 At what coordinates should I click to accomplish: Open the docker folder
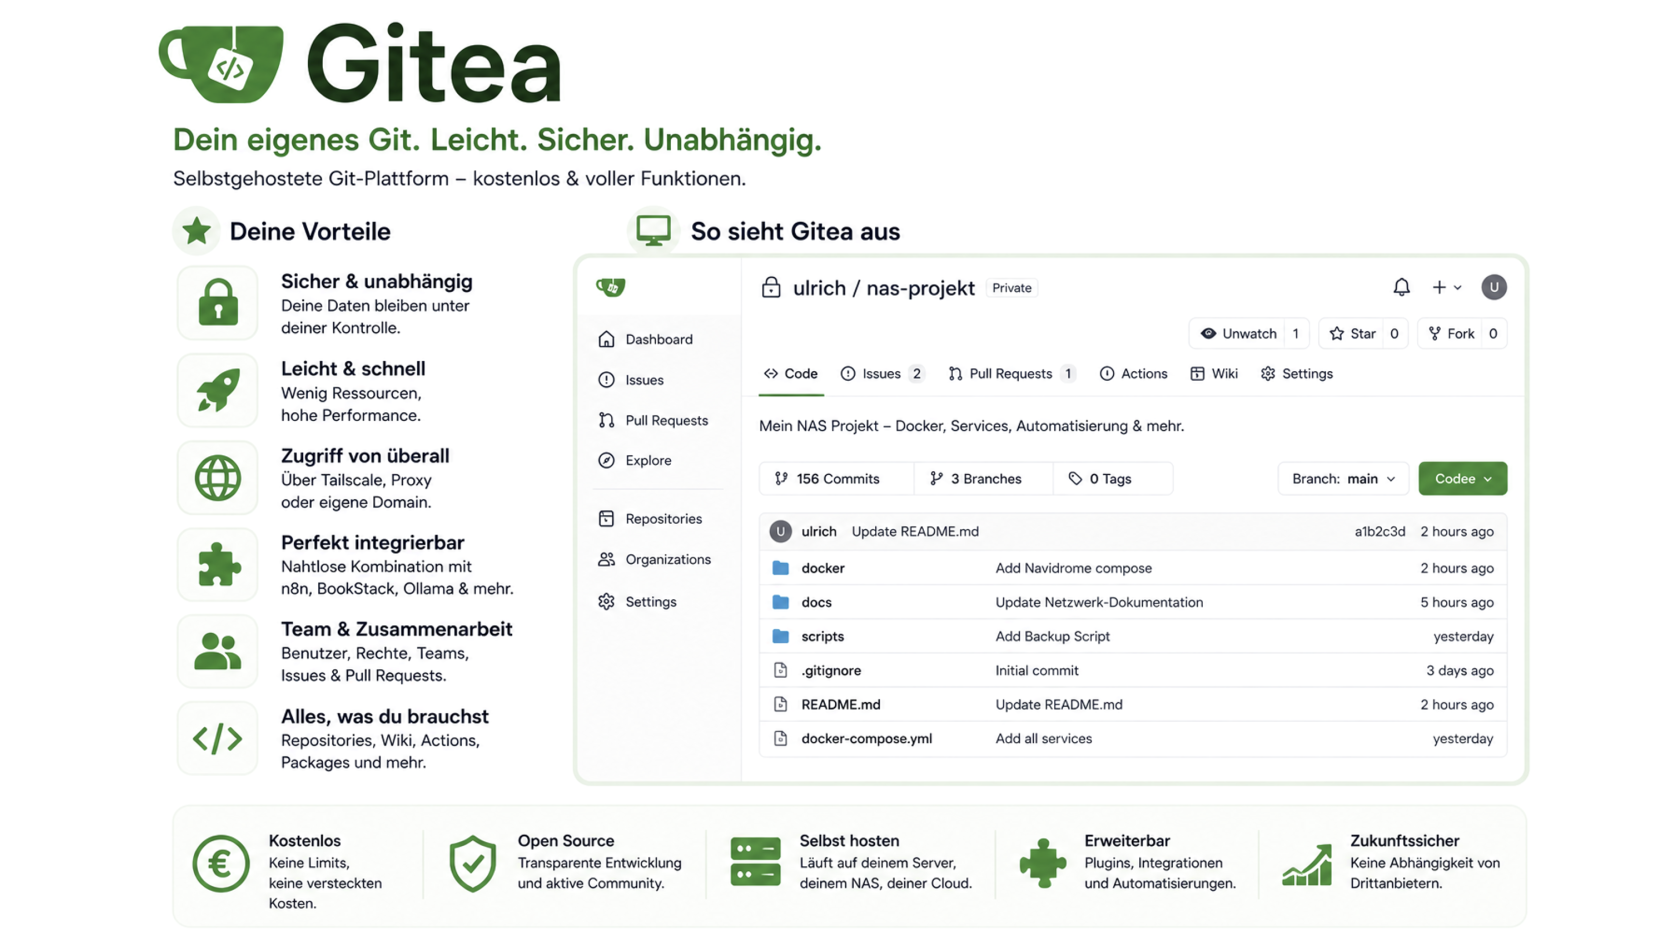(x=822, y=568)
